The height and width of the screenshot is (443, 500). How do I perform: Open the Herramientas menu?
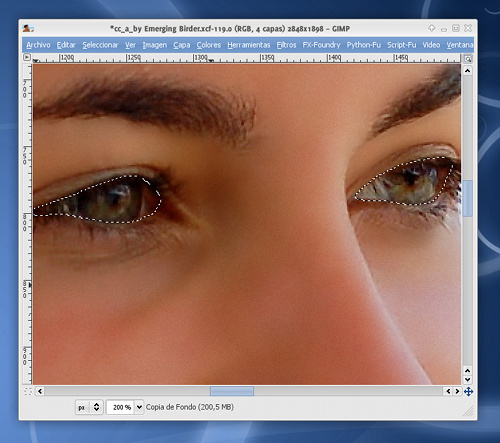coord(249,45)
